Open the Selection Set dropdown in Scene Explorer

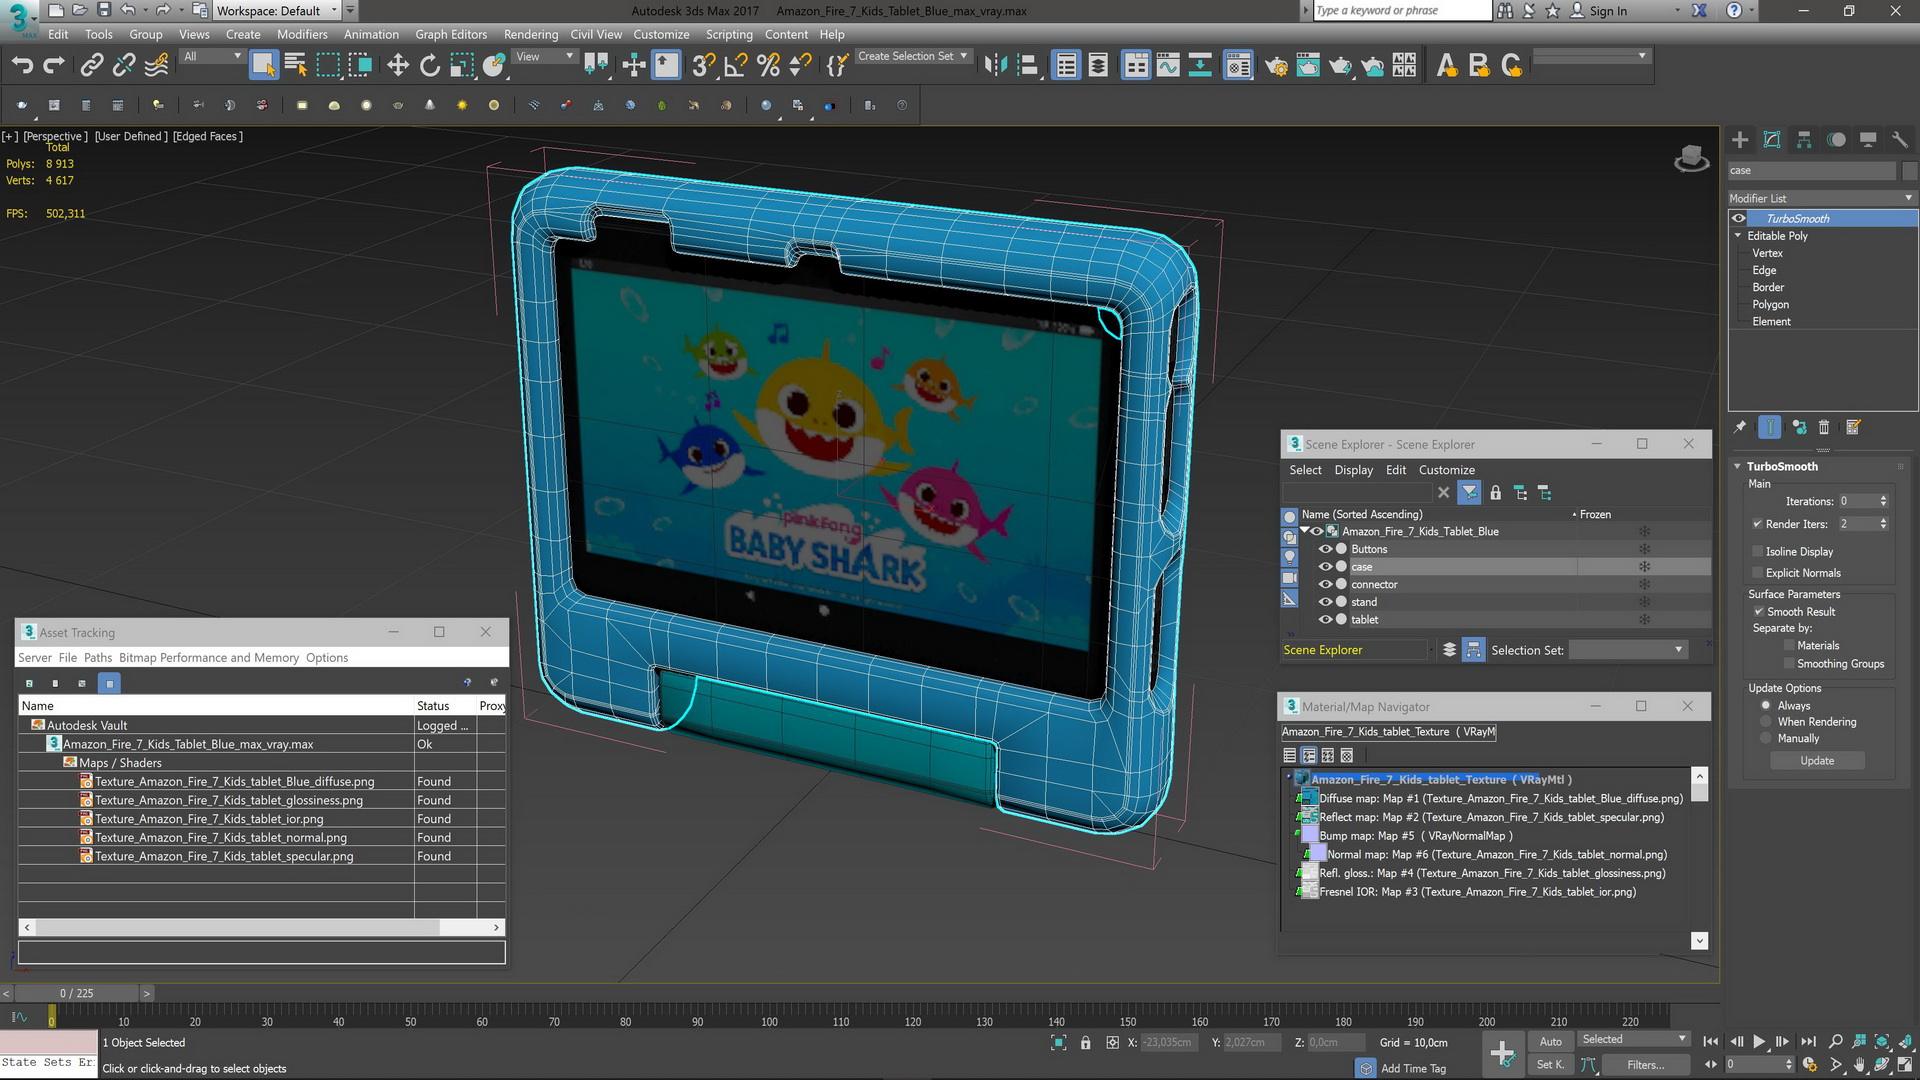pos(1627,650)
